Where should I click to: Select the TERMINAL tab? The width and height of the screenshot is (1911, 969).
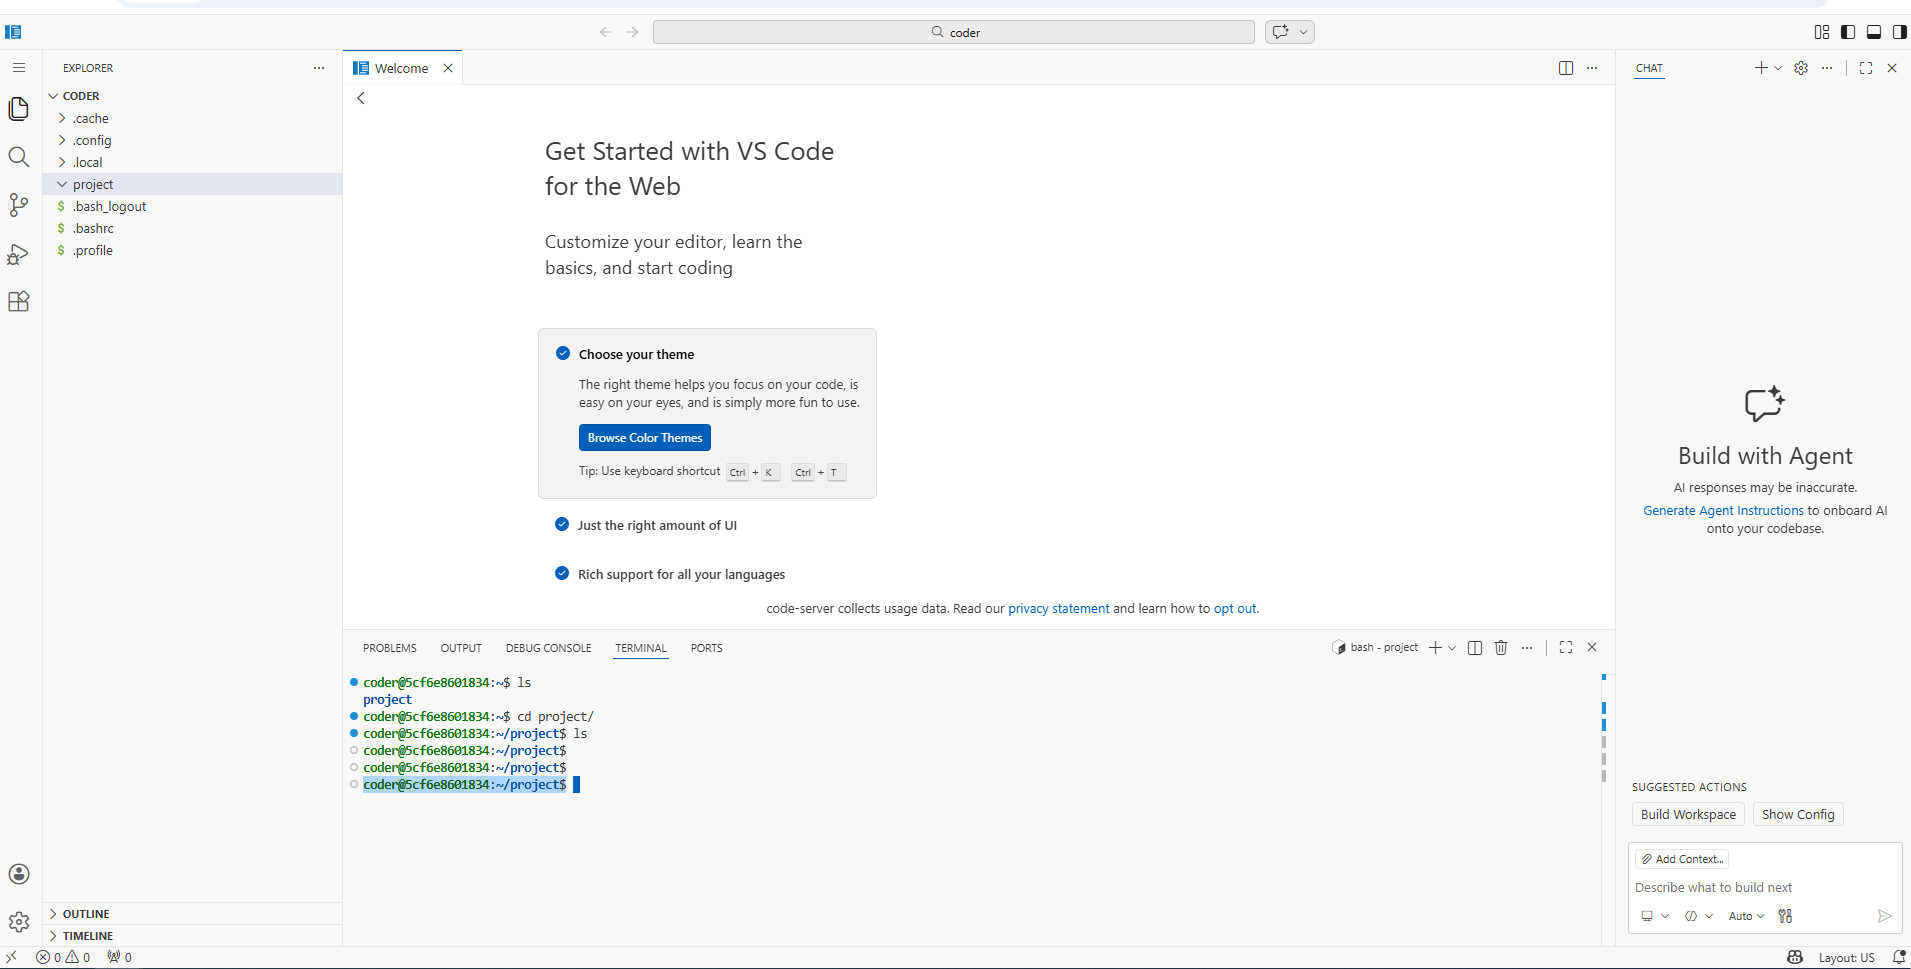pyautogui.click(x=641, y=648)
